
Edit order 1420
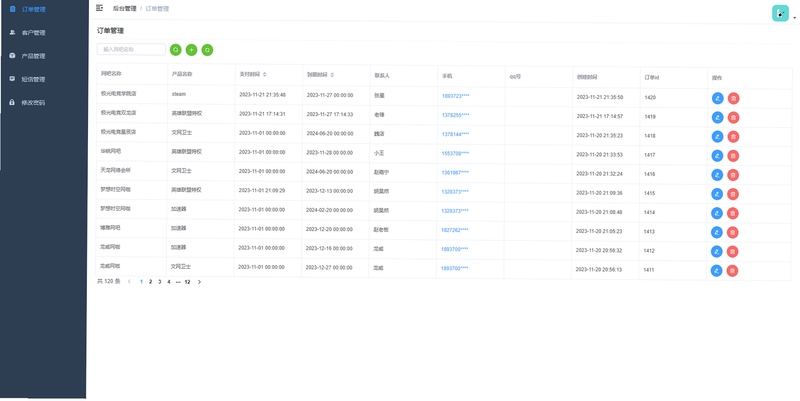click(717, 98)
